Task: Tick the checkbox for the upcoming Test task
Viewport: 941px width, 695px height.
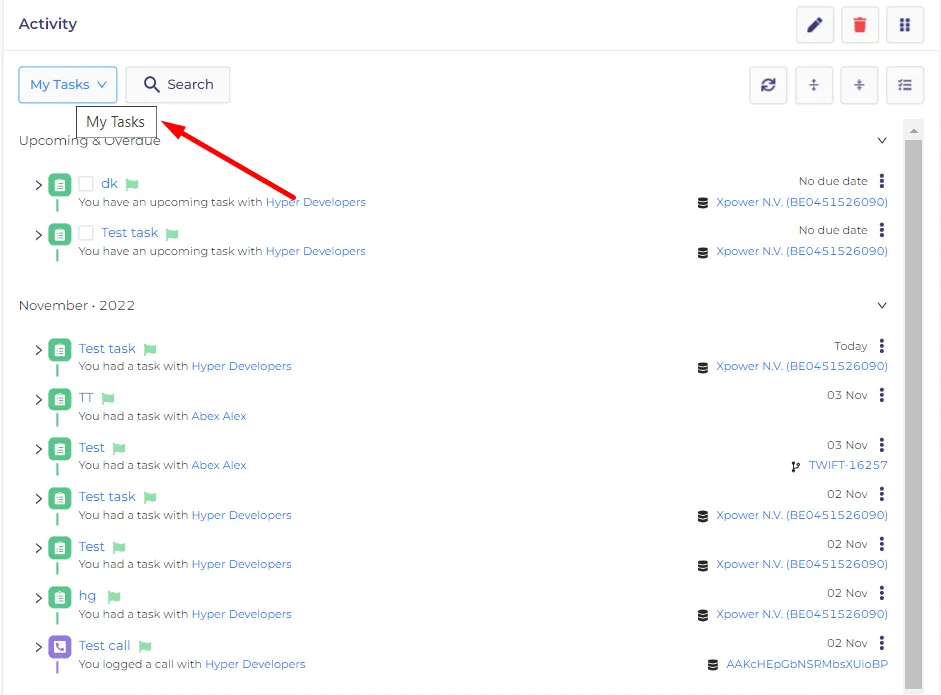Action: click(86, 233)
